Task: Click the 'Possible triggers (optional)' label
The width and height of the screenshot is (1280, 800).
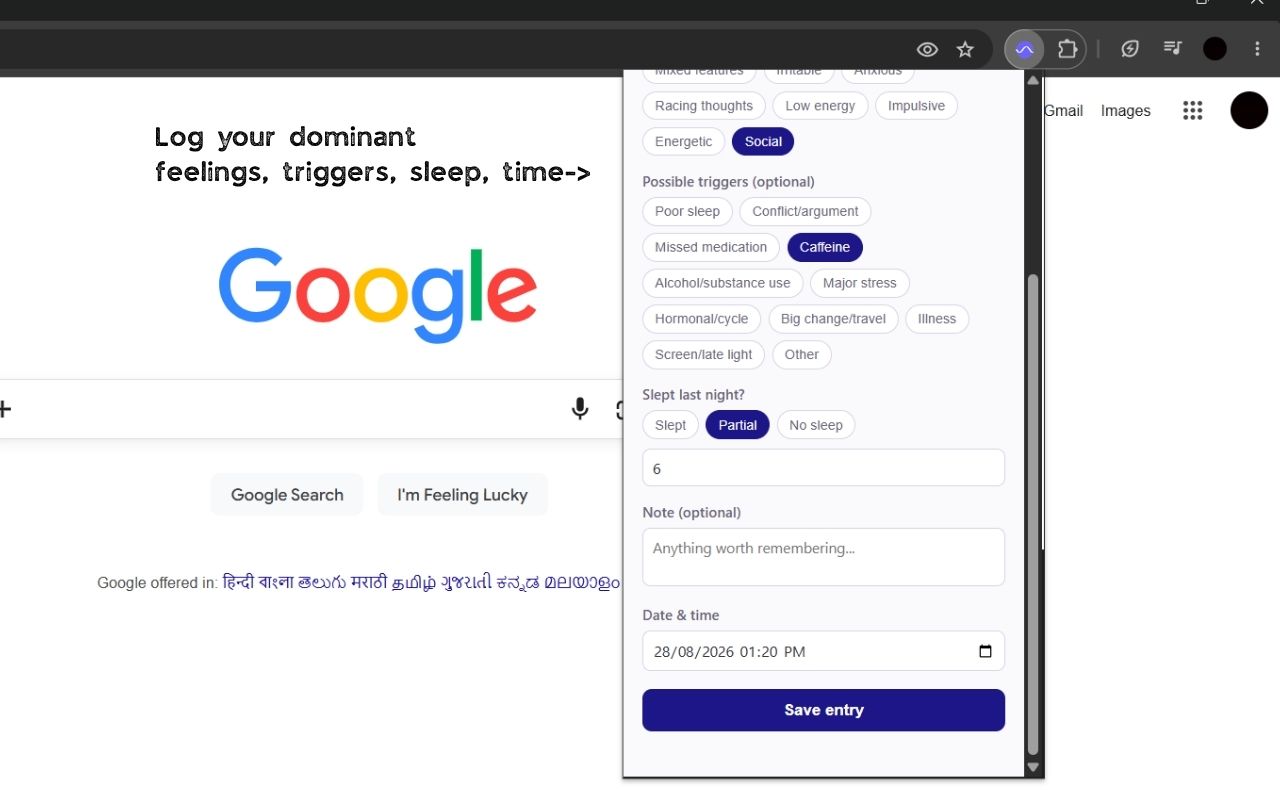Action: pos(728,182)
